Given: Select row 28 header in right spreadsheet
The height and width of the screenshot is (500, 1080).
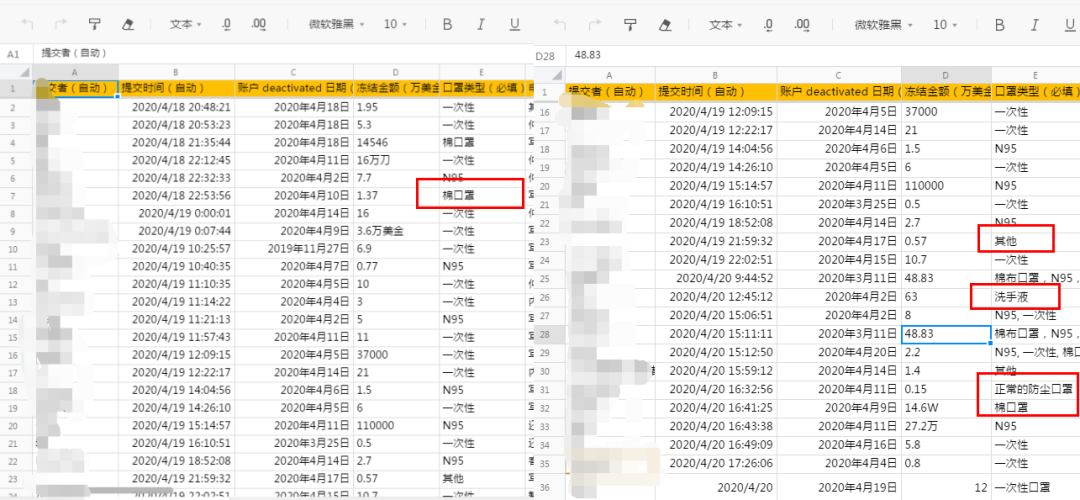Looking at the screenshot, I should [x=550, y=334].
